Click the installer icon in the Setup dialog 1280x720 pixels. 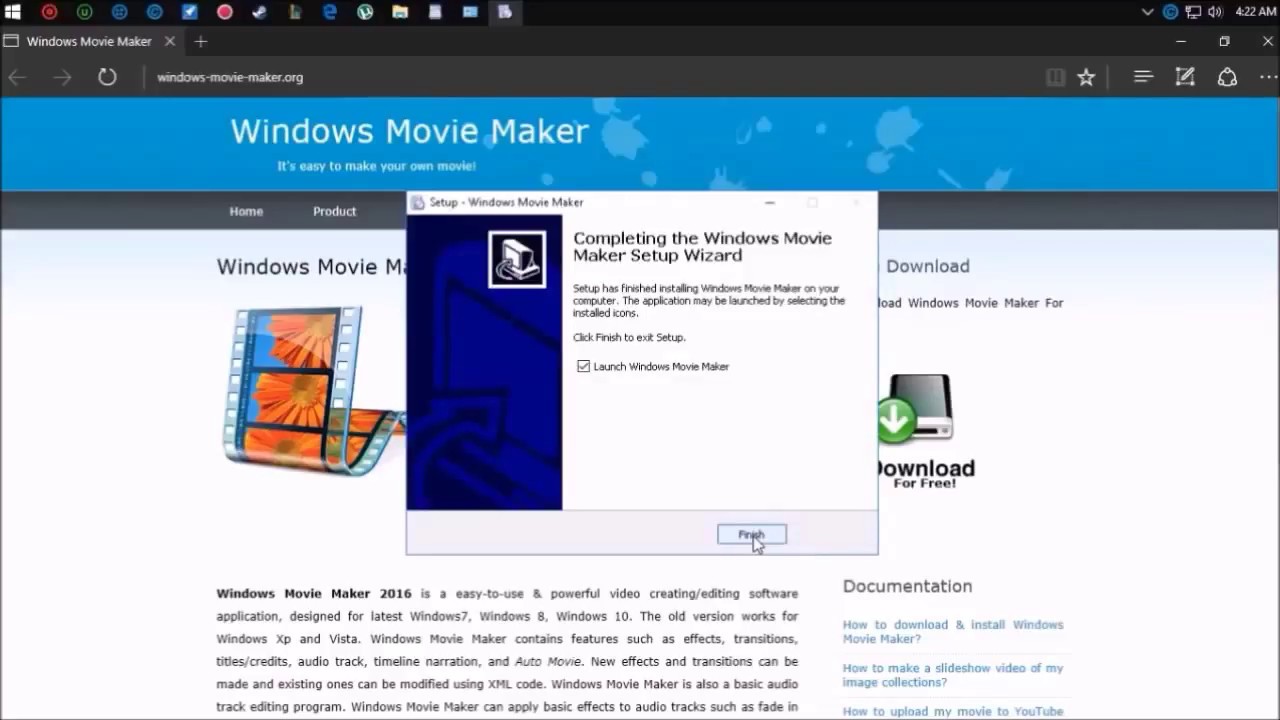pyautogui.click(x=517, y=259)
